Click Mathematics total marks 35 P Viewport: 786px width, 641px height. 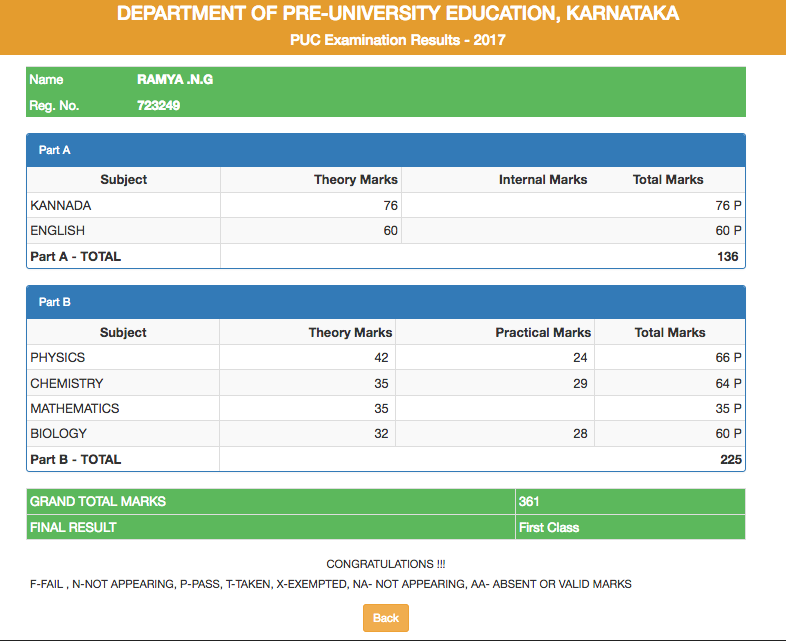pos(728,408)
